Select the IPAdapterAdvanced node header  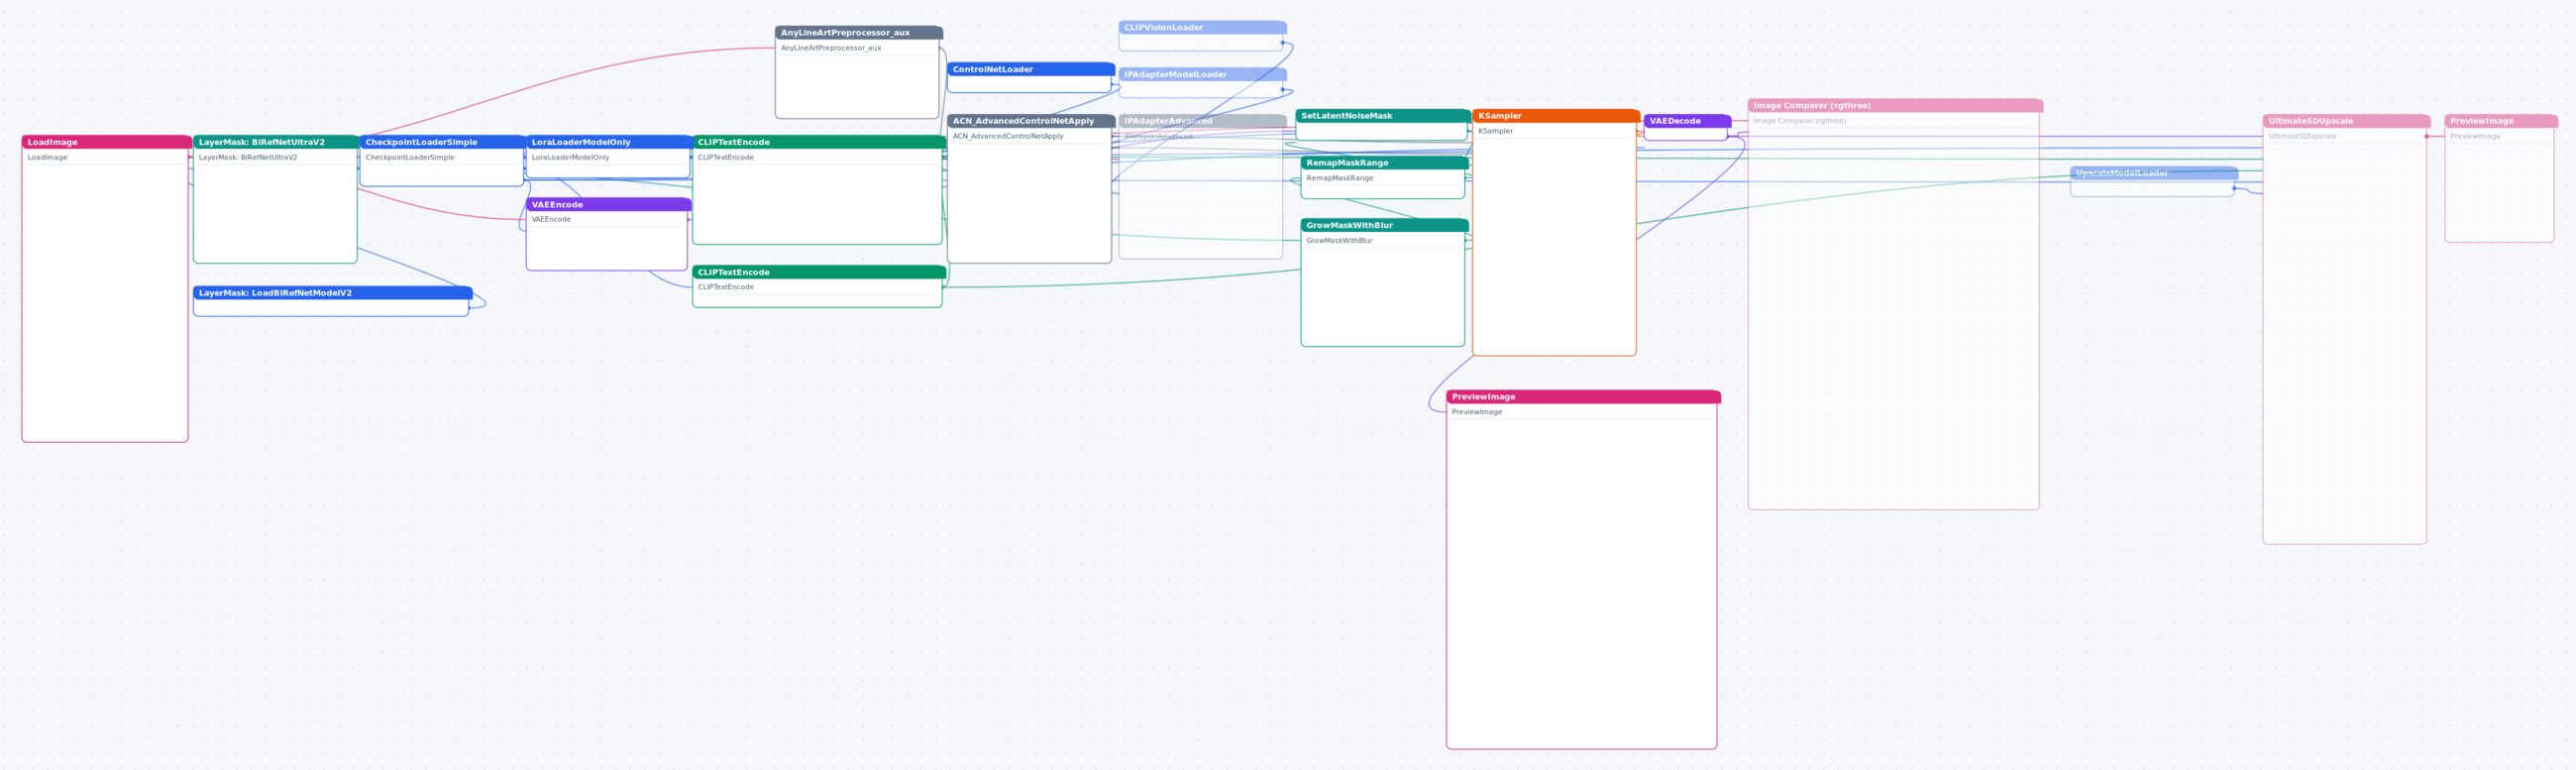tap(1203, 121)
